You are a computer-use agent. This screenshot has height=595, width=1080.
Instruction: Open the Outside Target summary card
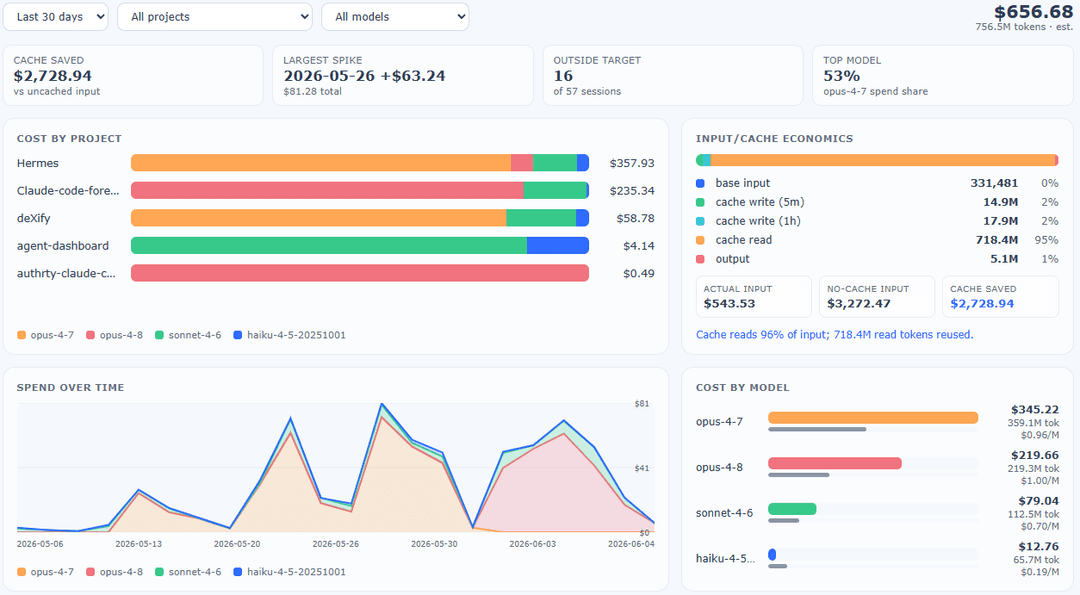673,76
